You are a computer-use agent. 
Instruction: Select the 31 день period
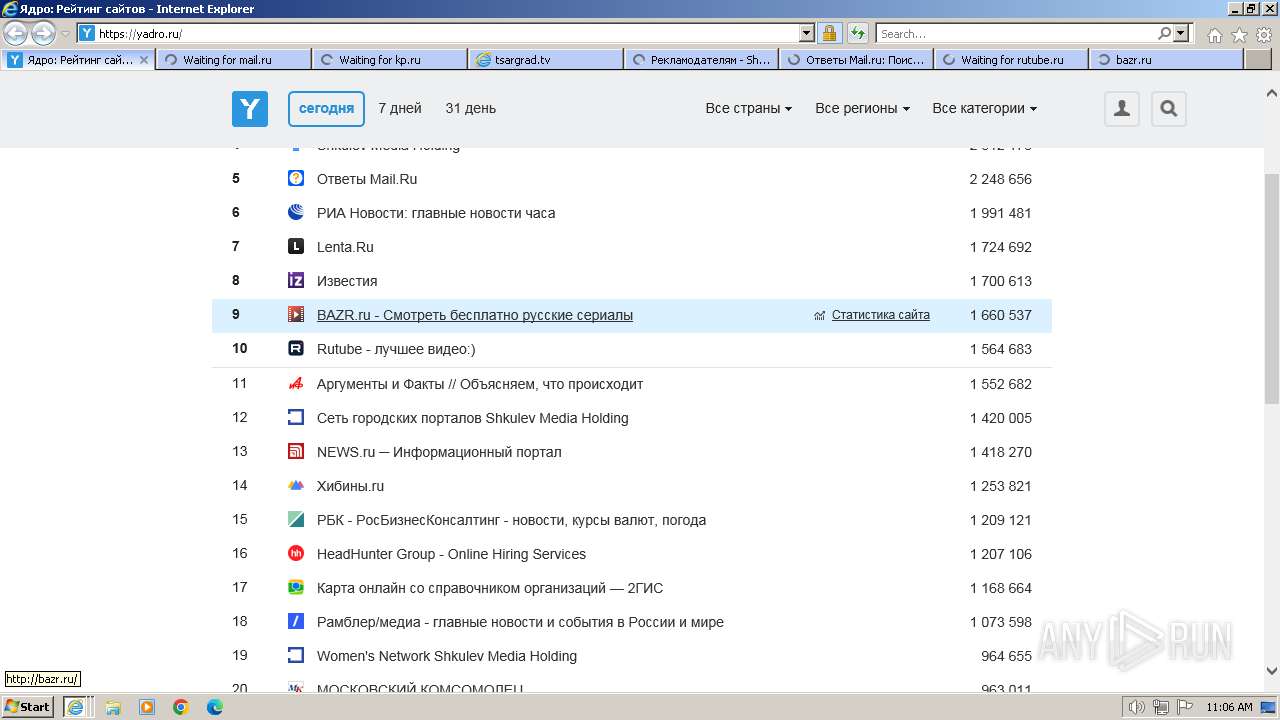click(x=471, y=108)
